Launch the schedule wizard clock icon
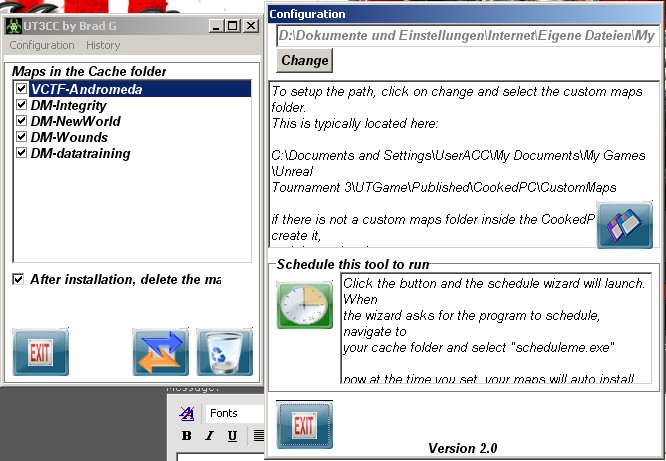The image size is (666, 461). click(x=305, y=304)
